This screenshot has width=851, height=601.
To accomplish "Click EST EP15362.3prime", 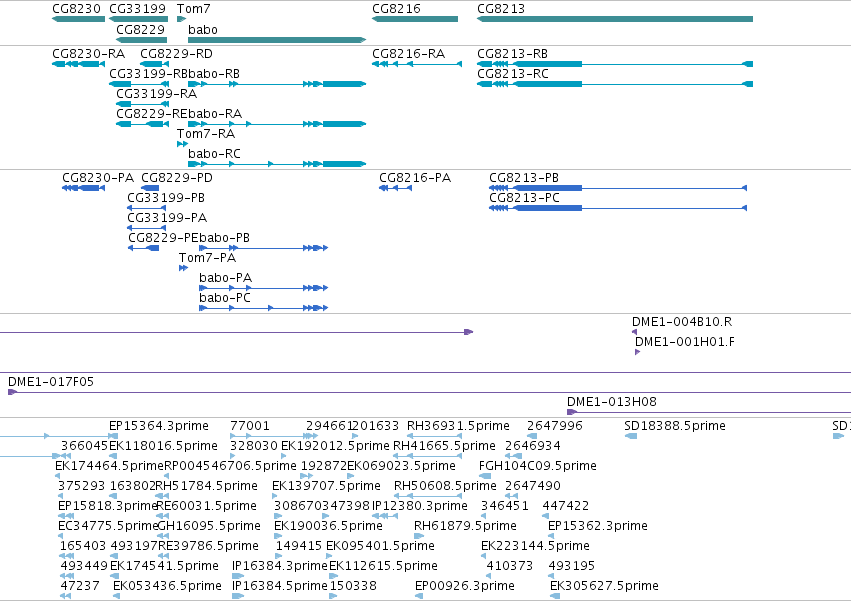I will (598, 526).
